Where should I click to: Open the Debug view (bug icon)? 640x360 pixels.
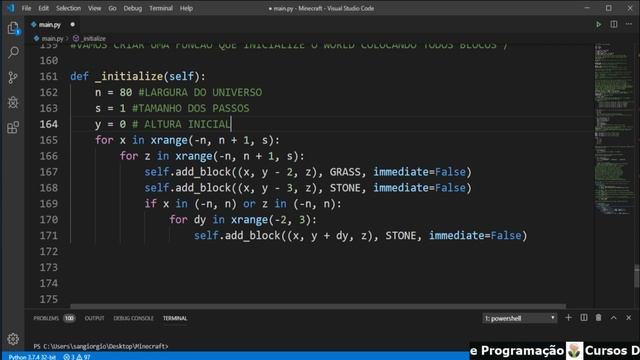coord(13,102)
